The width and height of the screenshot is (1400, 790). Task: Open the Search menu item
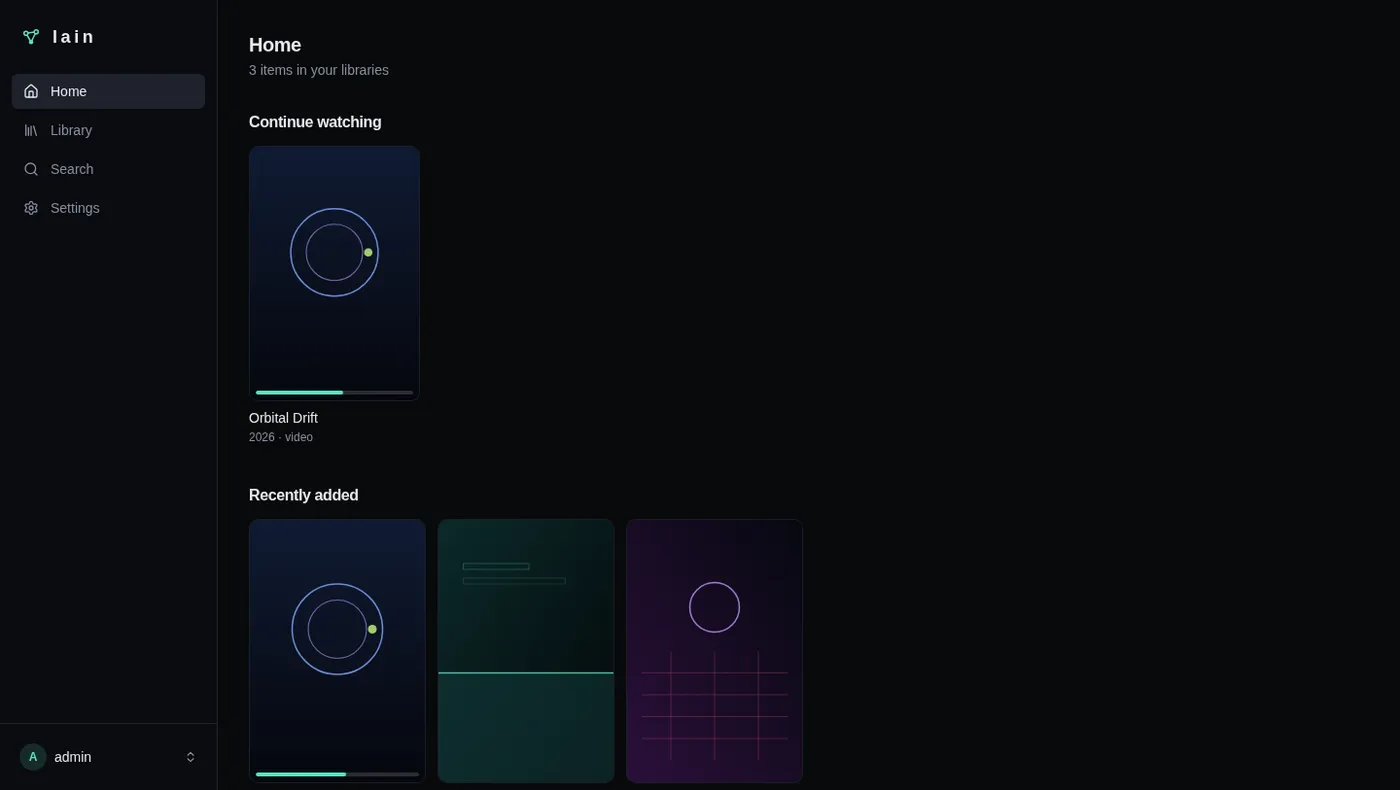click(108, 169)
